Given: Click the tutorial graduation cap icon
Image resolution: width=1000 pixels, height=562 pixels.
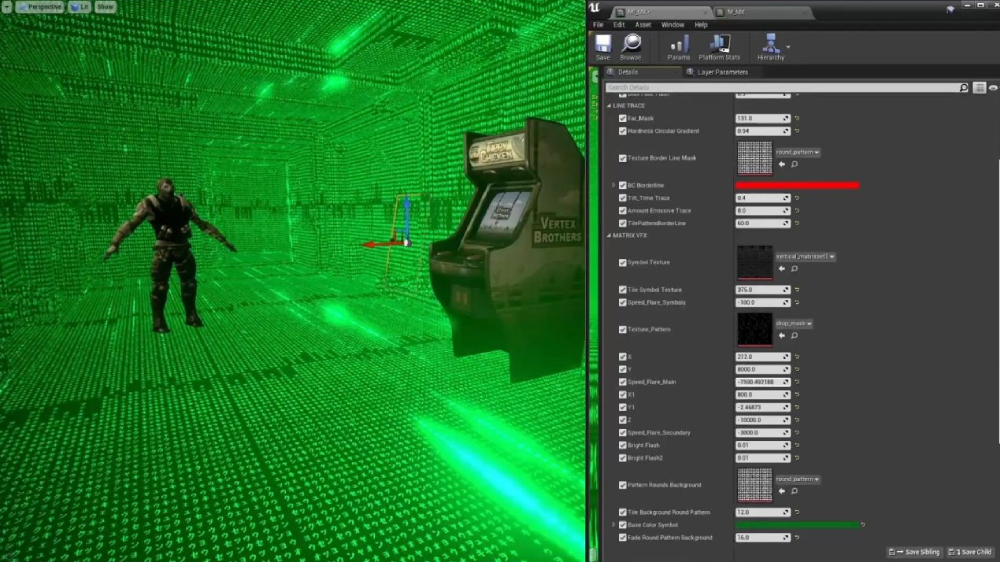Looking at the screenshot, I should pyautogui.click(x=950, y=9).
